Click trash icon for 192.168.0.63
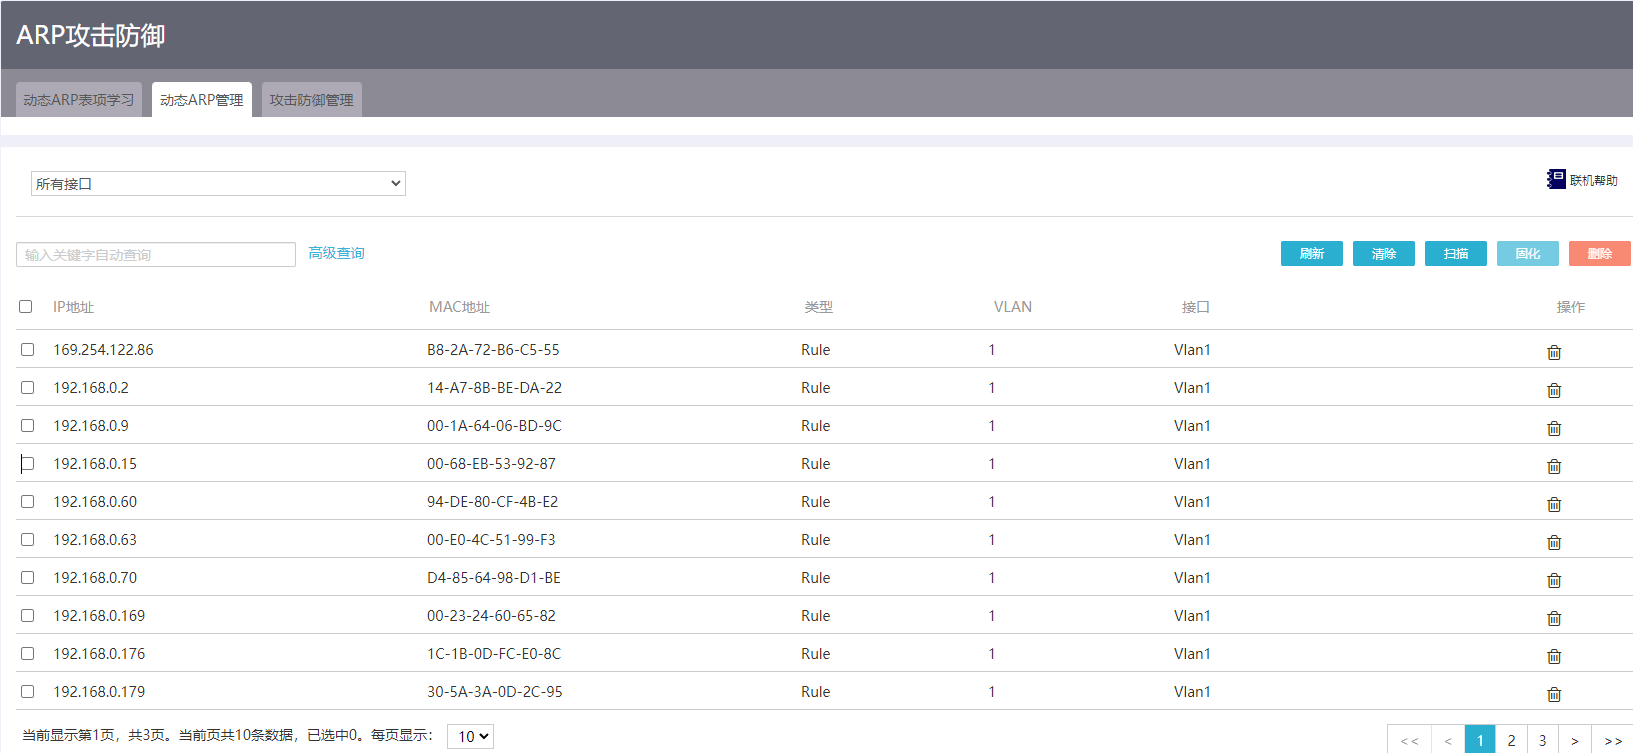The image size is (1633, 753). (1554, 542)
